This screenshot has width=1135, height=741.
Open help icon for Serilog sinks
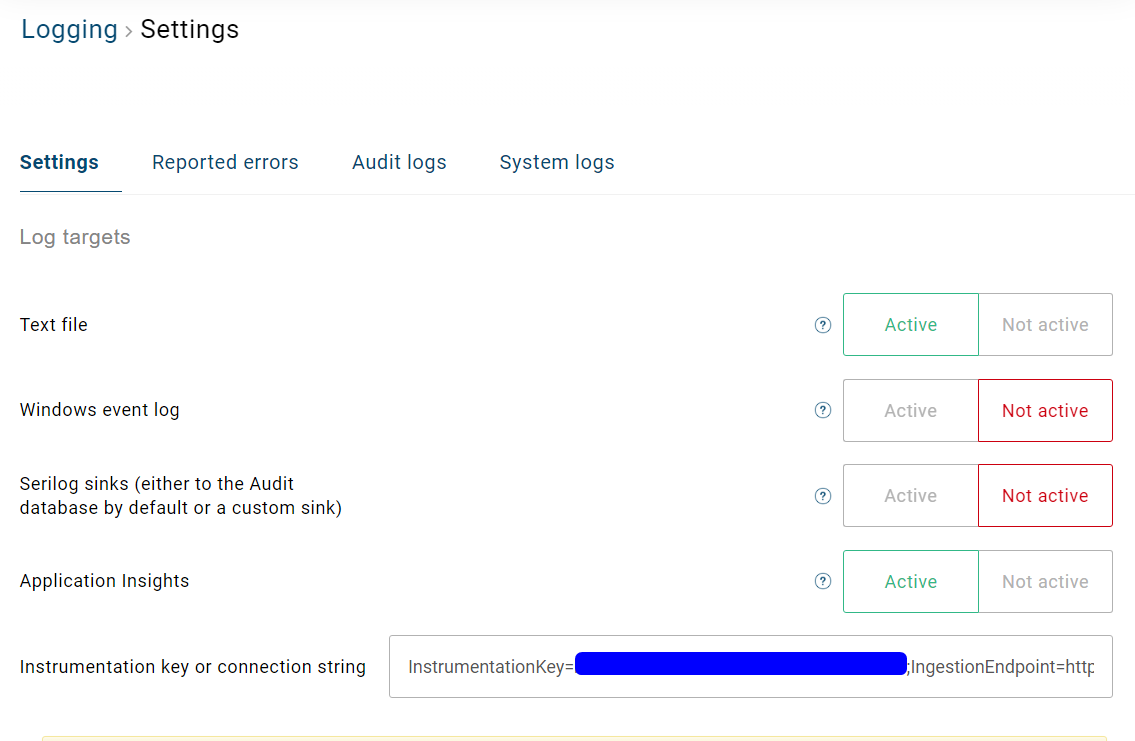(x=822, y=496)
